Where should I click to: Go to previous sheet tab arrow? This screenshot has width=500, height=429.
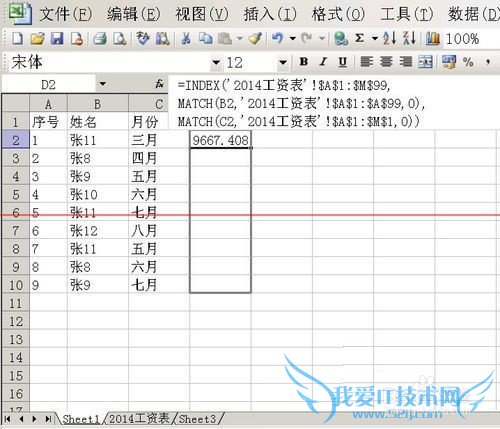[x=21, y=419]
